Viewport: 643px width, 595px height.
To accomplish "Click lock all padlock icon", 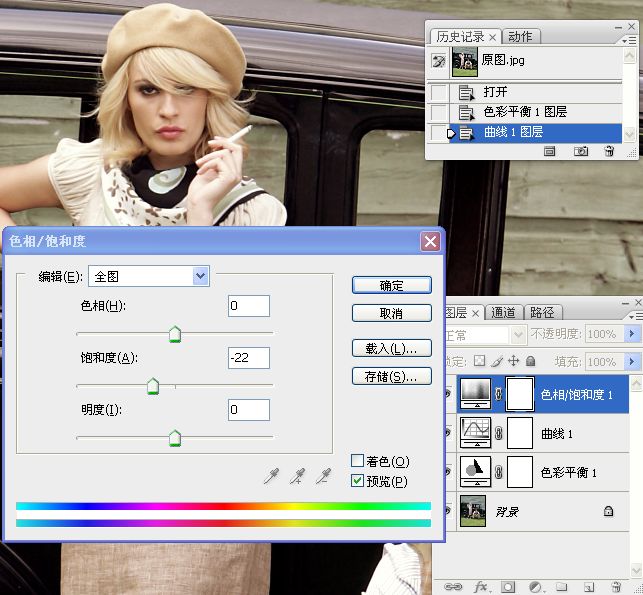I will (531, 361).
